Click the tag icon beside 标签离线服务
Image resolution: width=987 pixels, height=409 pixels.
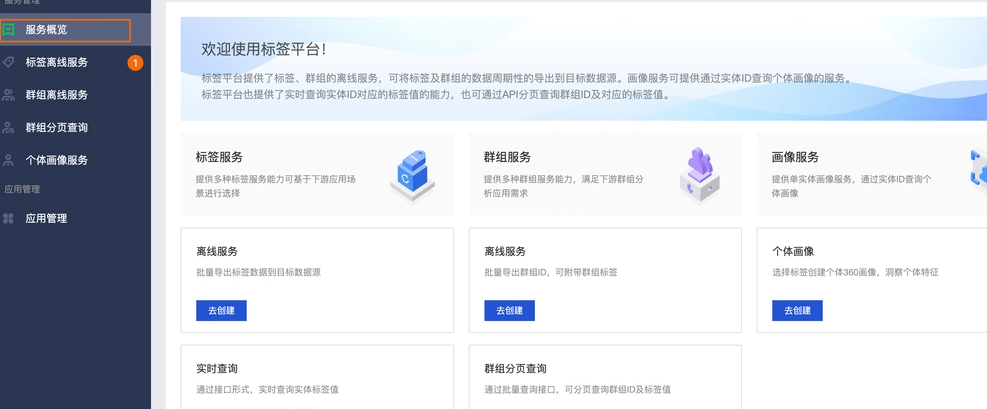pos(8,62)
